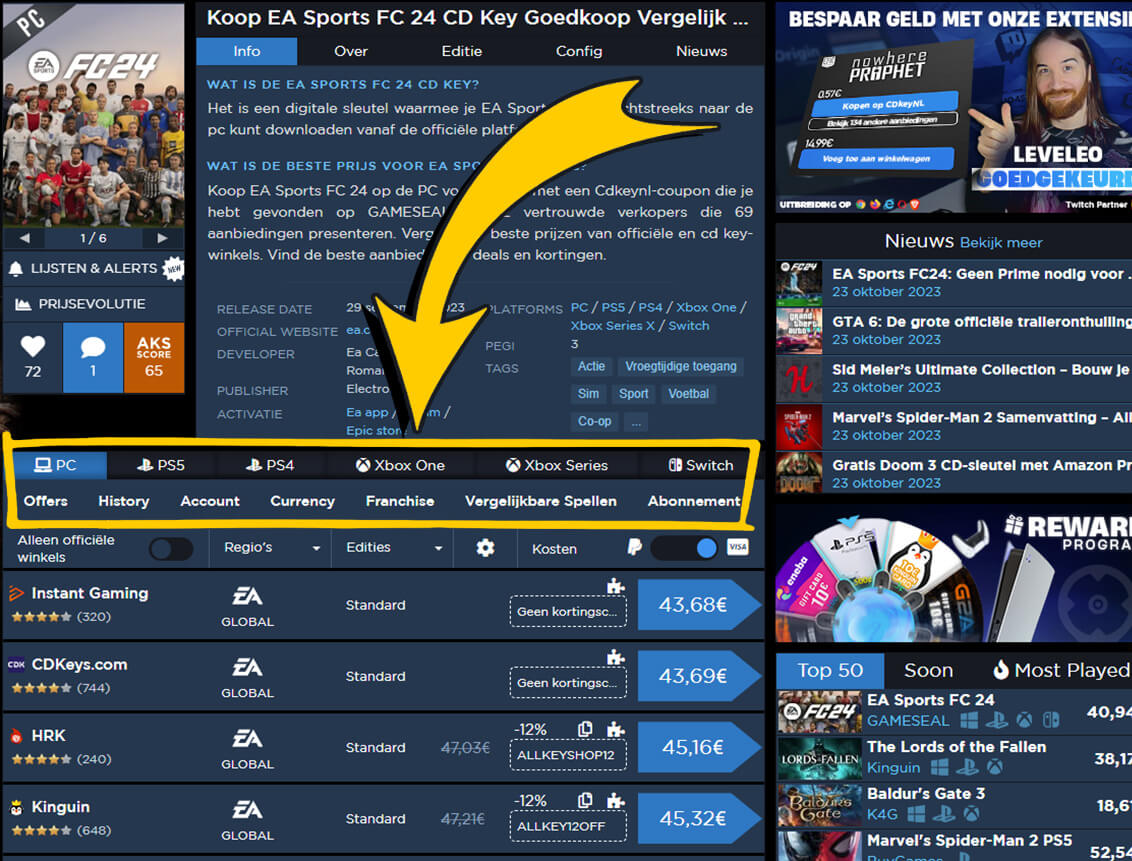Click Visa card icon in Kosten
Image resolution: width=1132 pixels, height=861 pixels.
[737, 547]
